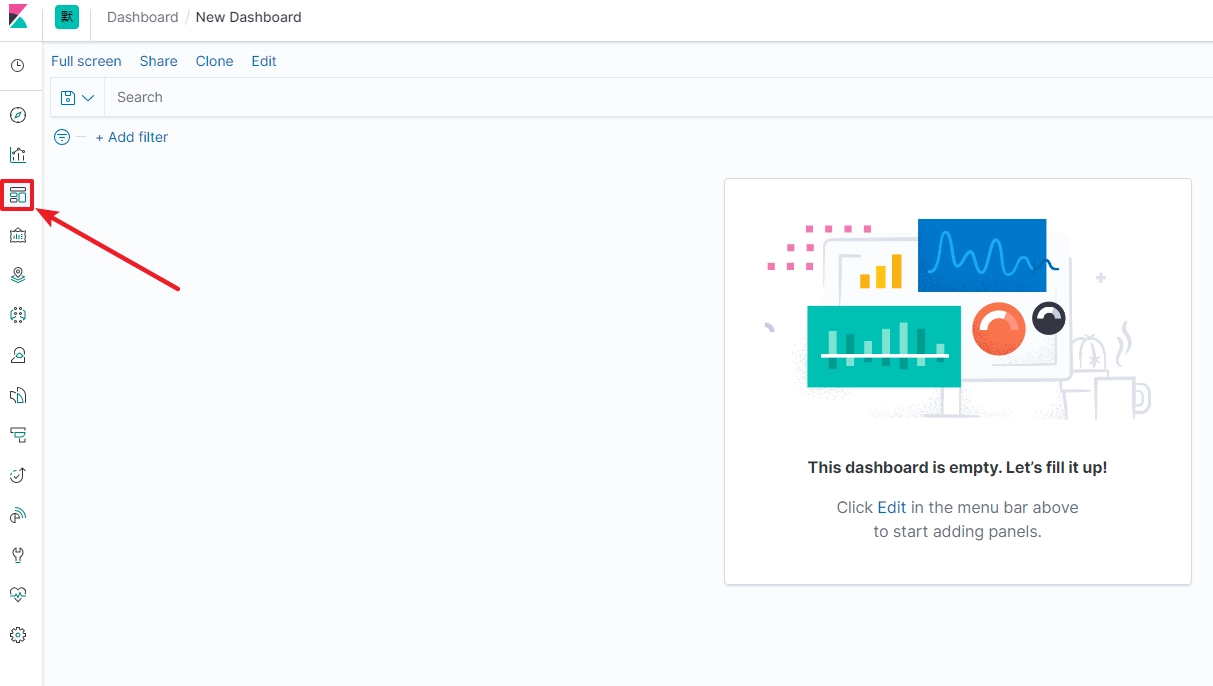Open Dev Tools wrench icon

pyautogui.click(x=18, y=555)
